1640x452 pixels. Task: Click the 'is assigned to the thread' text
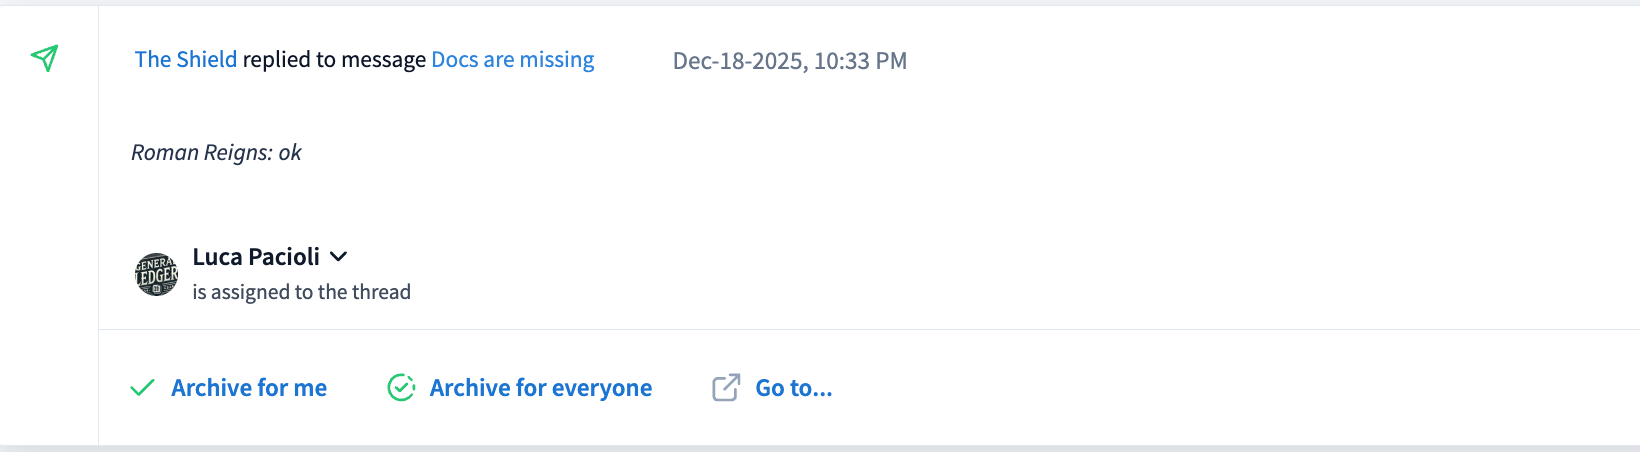[301, 292]
